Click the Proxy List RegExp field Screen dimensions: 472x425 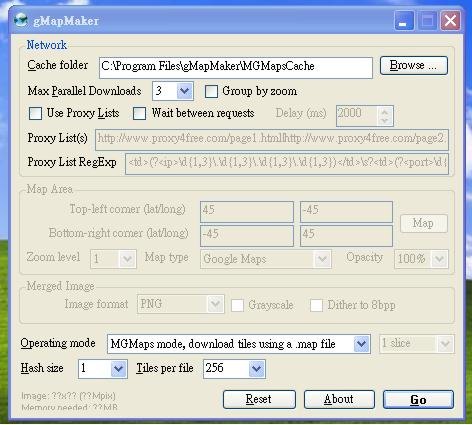pyautogui.click(x=287, y=164)
